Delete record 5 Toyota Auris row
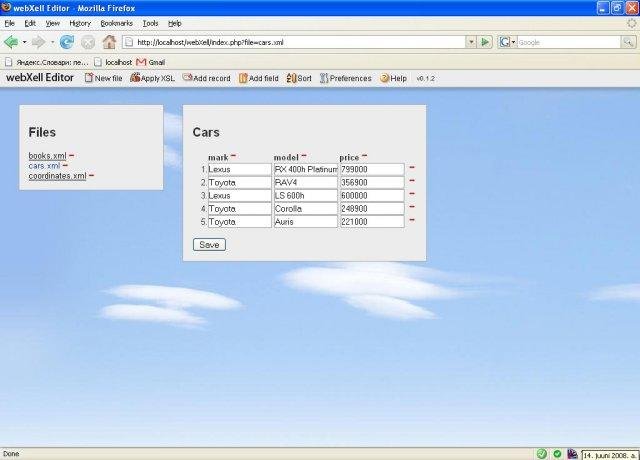640x460 pixels. click(412, 220)
